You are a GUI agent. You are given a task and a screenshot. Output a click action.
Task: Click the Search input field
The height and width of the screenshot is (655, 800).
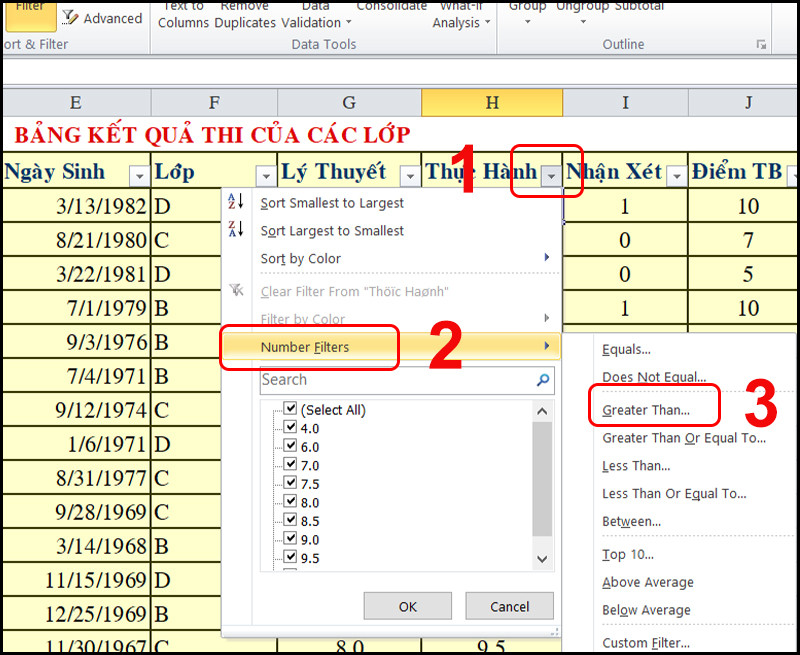[395, 380]
